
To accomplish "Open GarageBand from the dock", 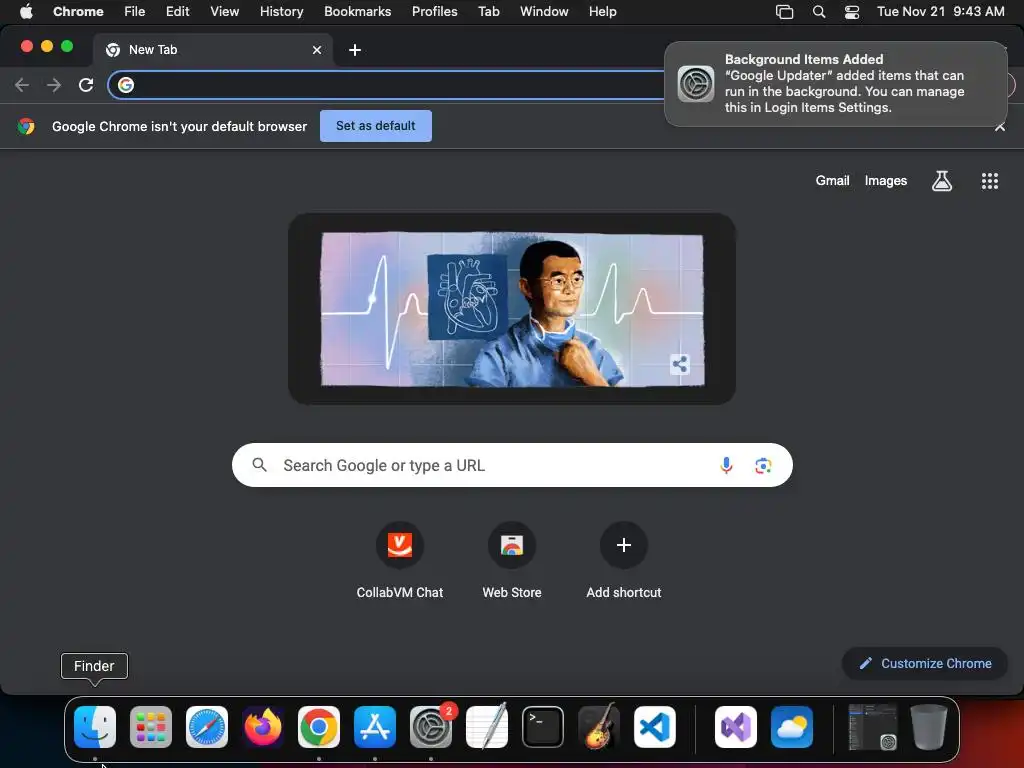I will pos(599,726).
